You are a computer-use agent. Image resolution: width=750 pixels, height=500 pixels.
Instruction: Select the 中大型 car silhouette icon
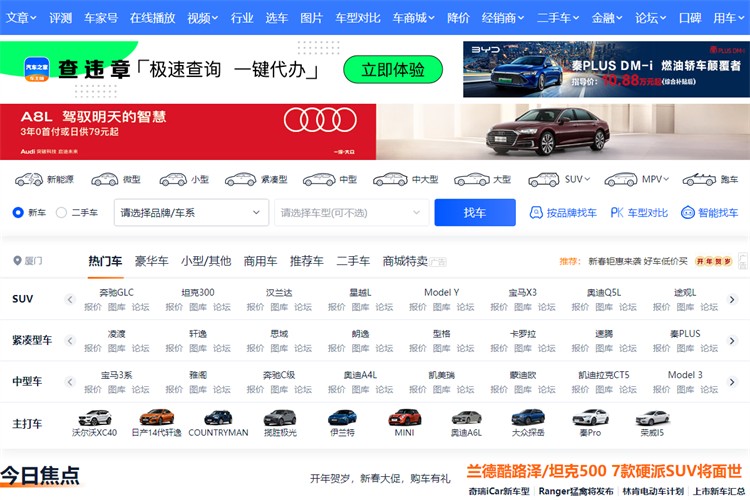point(390,179)
